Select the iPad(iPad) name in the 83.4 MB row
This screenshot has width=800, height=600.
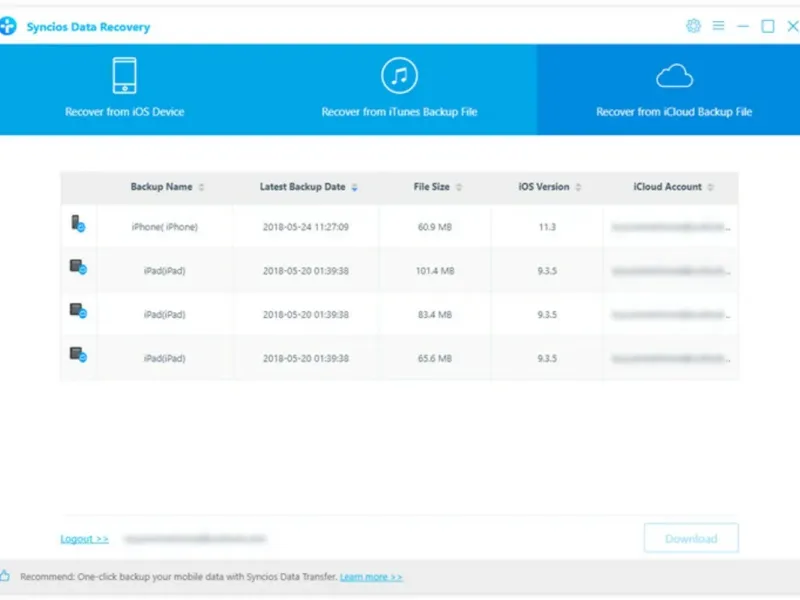164,315
